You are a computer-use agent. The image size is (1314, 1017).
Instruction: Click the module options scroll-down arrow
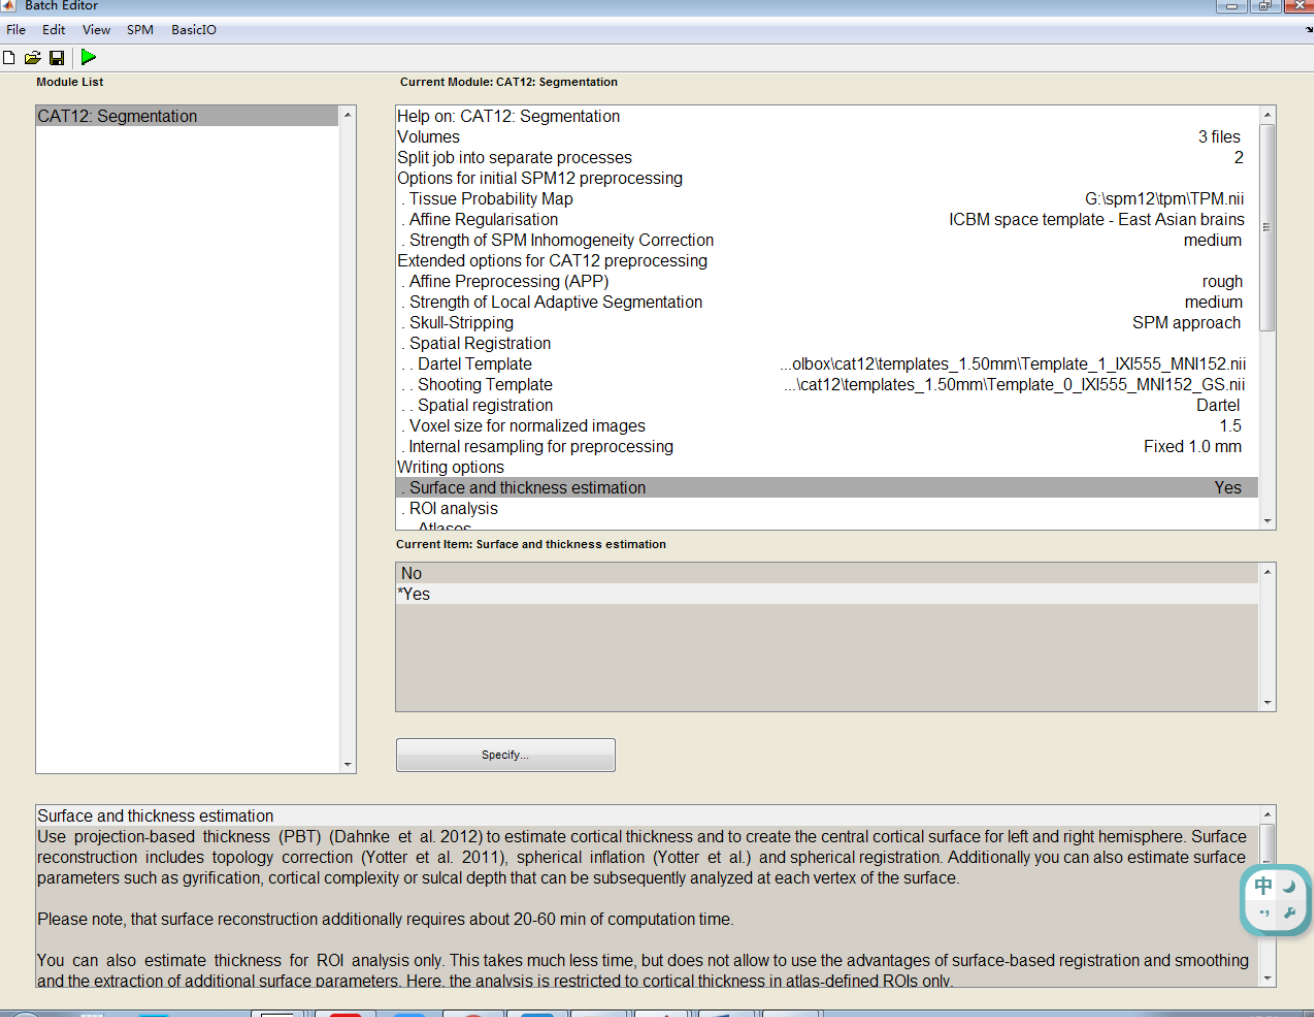[x=1267, y=521]
